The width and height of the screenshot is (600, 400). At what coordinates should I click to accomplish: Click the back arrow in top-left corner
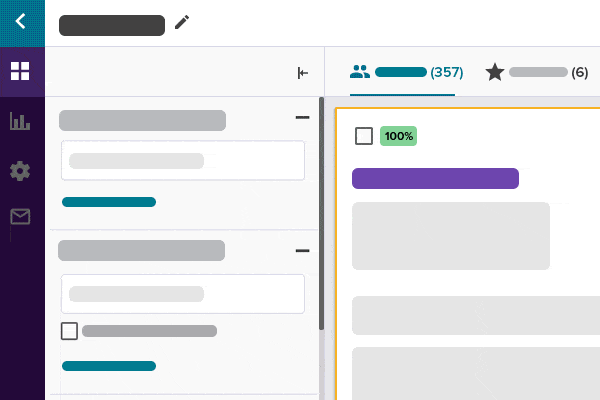tap(21, 22)
